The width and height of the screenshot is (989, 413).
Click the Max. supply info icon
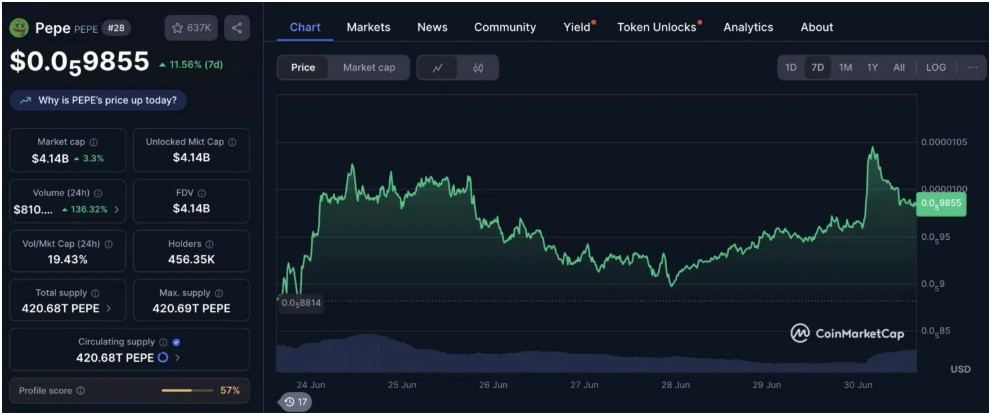point(219,293)
